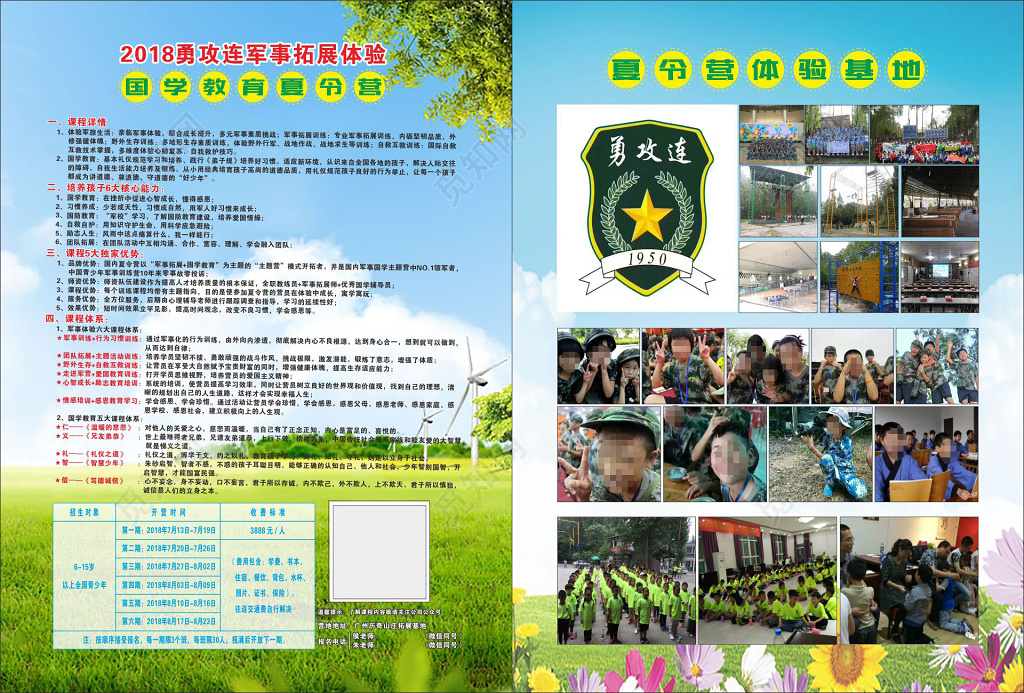The image size is (1024, 693).
Task: Click the row "第四期：2018年8月03日-8月09日"
Action: 168,585
